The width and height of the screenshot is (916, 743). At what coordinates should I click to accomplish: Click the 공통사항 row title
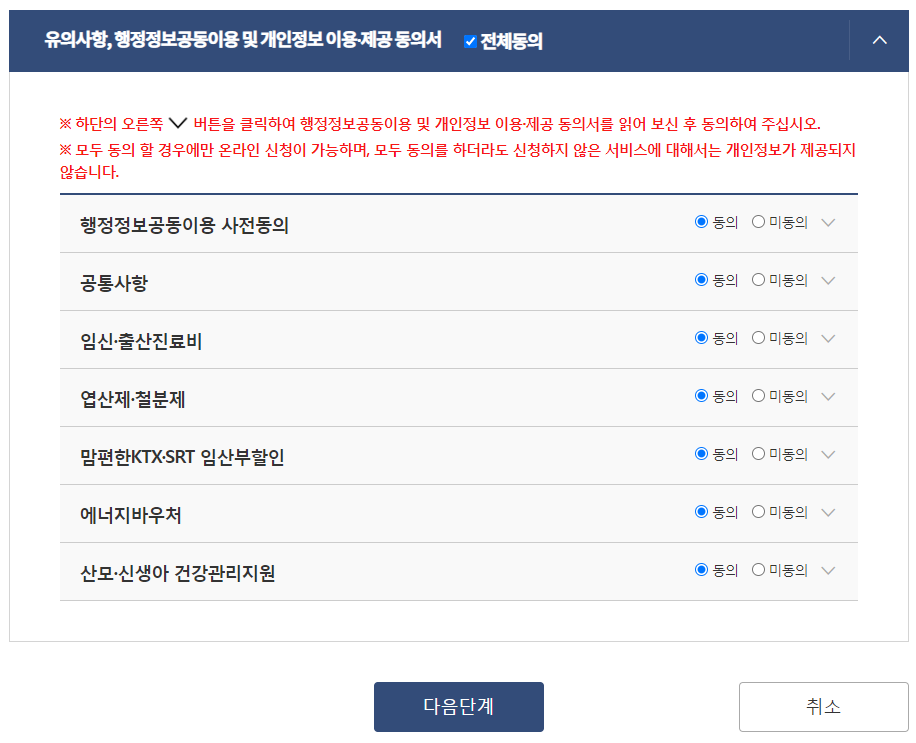click(114, 283)
